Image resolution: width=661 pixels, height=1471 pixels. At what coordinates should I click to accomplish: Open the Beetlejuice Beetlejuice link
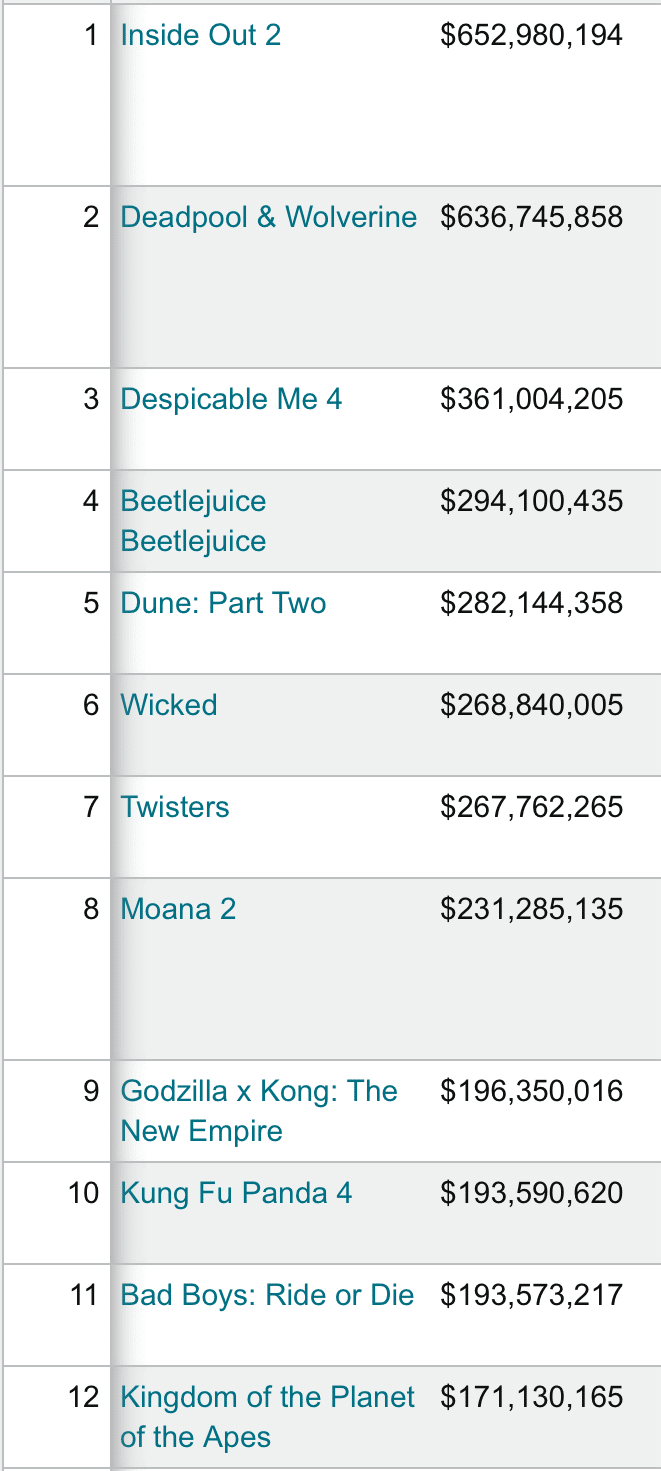[193, 521]
